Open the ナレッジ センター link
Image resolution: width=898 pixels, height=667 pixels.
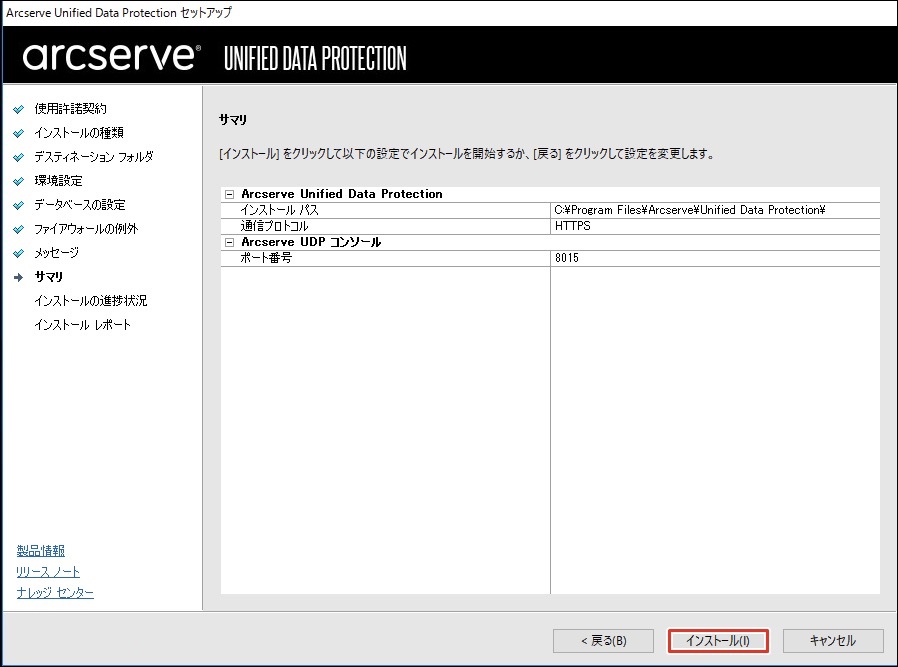[55, 593]
